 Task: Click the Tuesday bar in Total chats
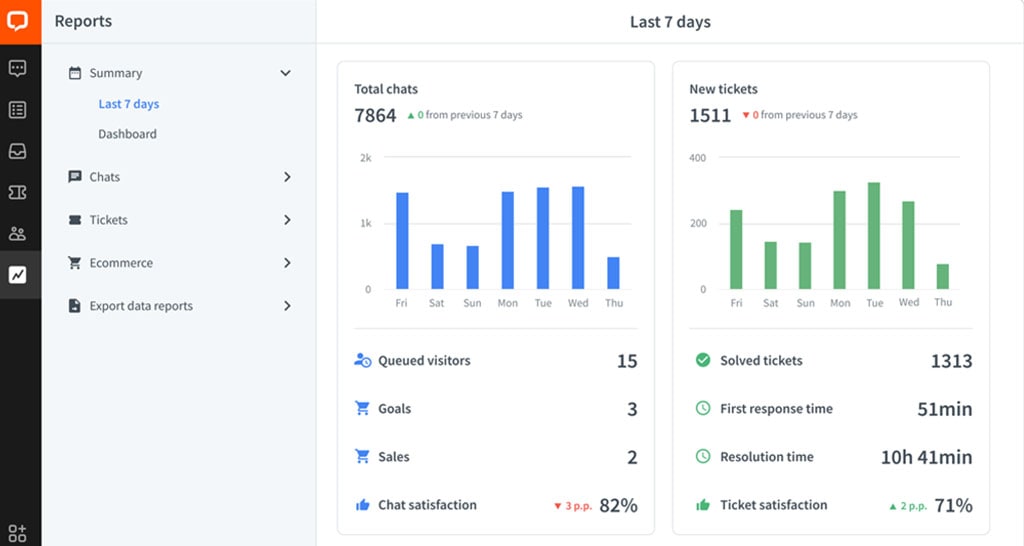point(543,238)
